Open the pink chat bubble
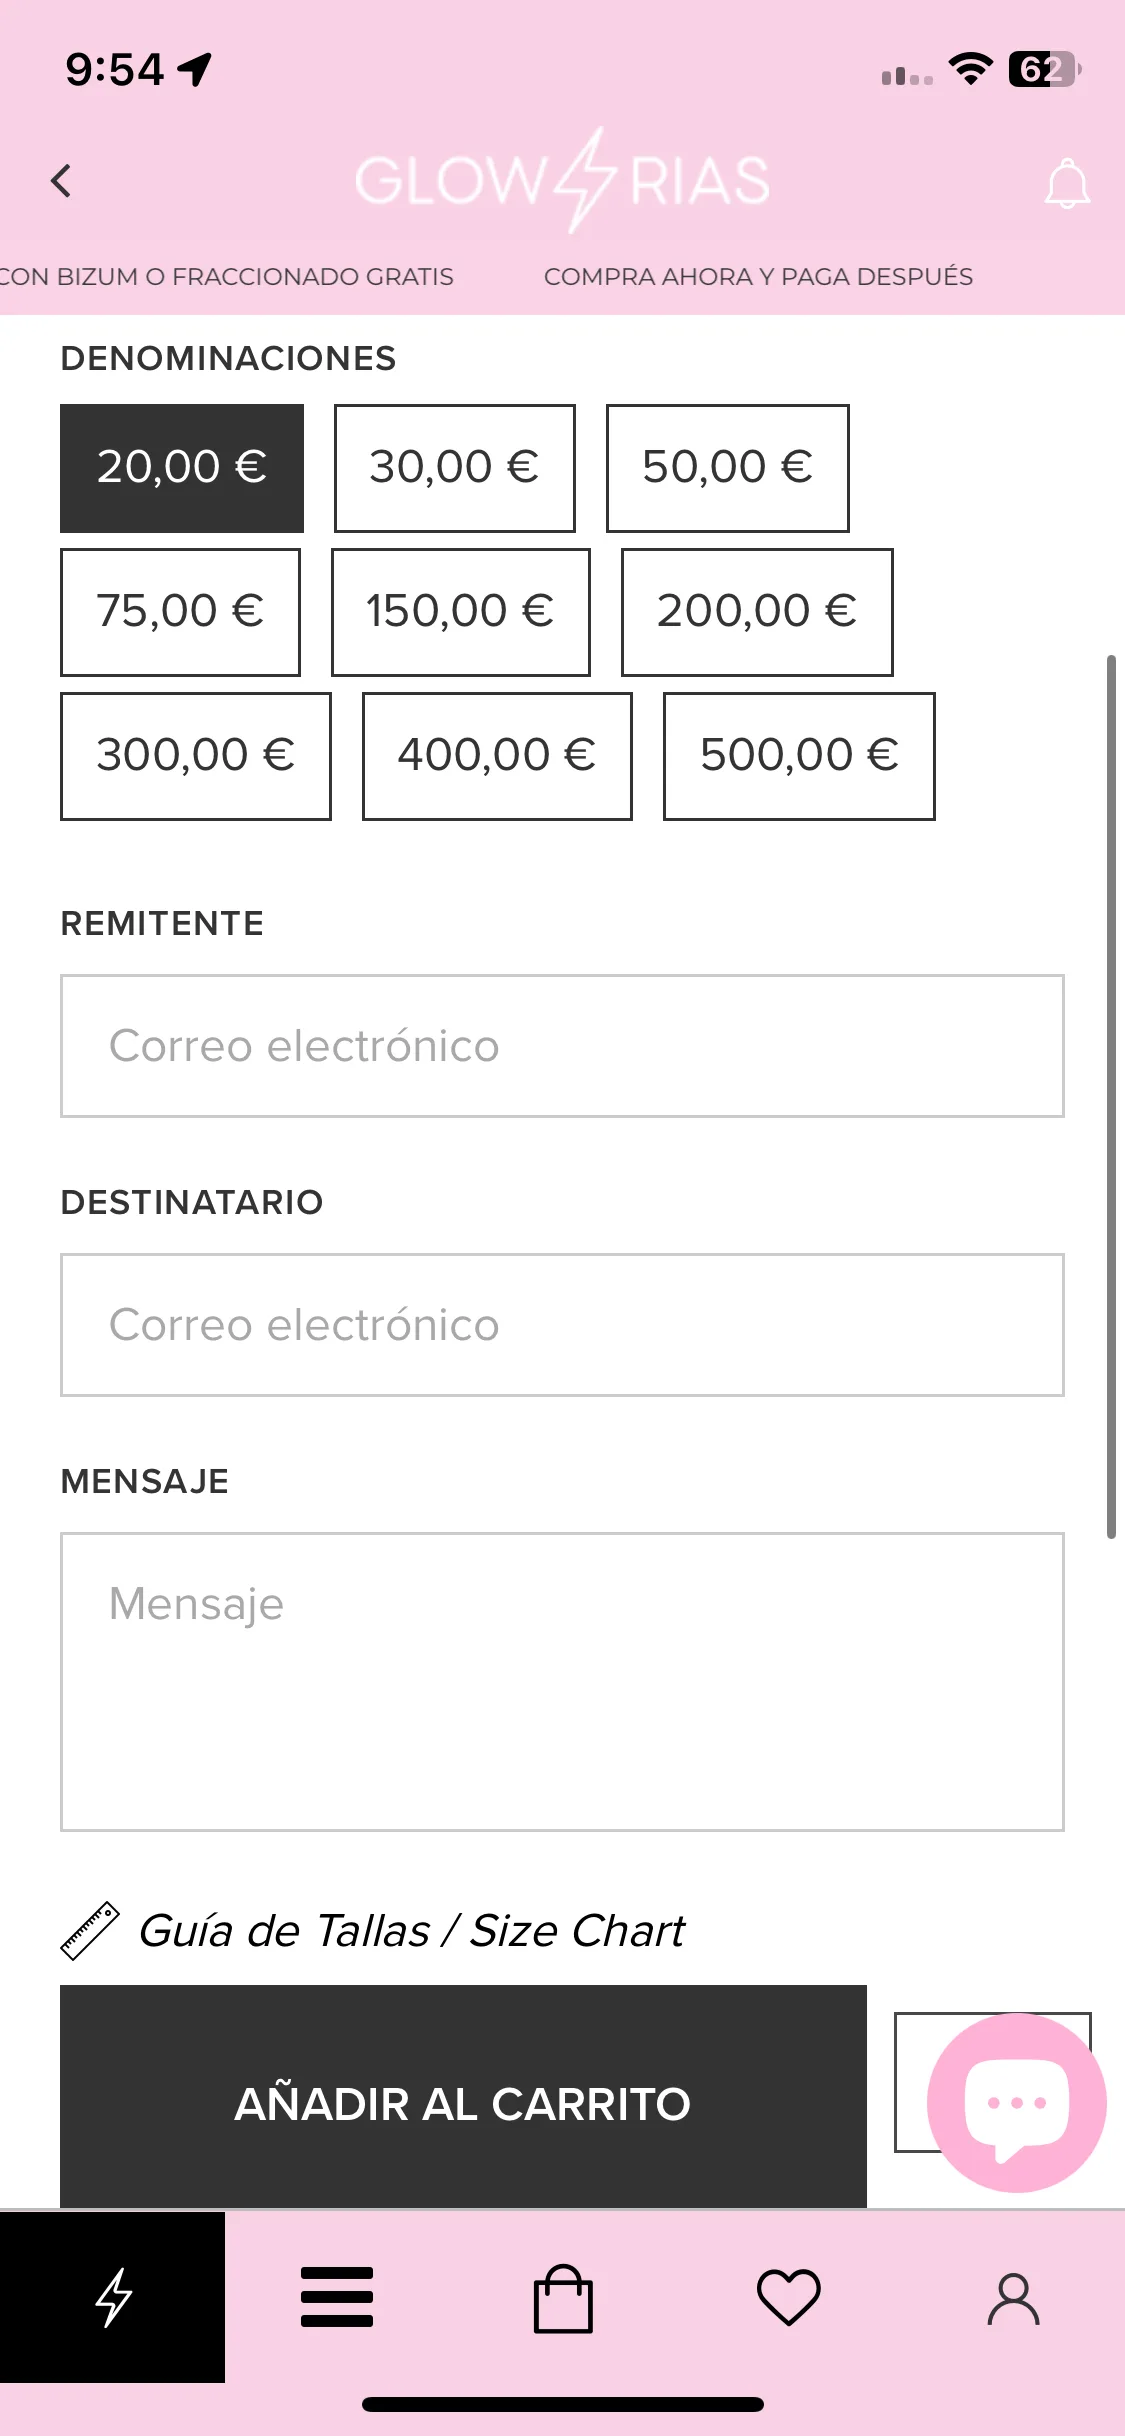This screenshot has height=2436, width=1125. point(1016,2102)
